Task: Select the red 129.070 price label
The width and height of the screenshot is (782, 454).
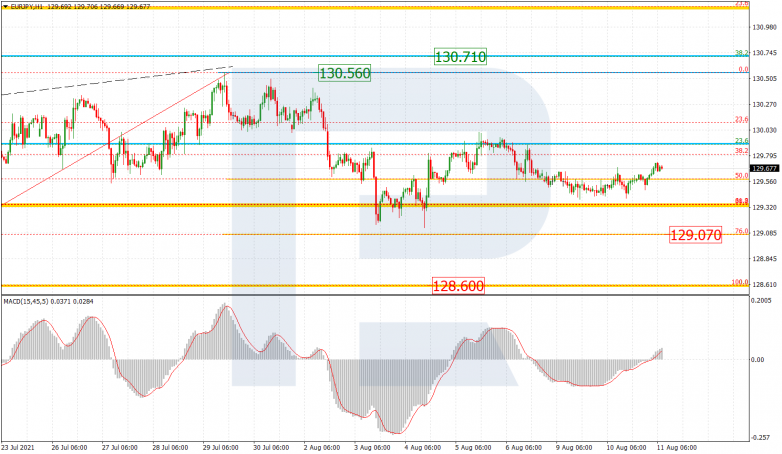Action: click(696, 234)
